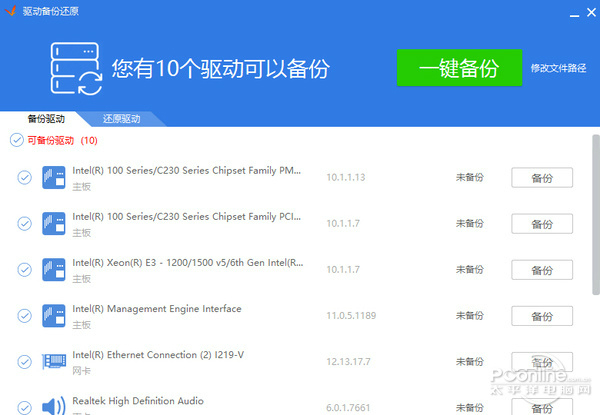Click the 可备份驱动 (10) heading text
Image resolution: width=600 pixels, height=415 pixels.
(x=62, y=140)
